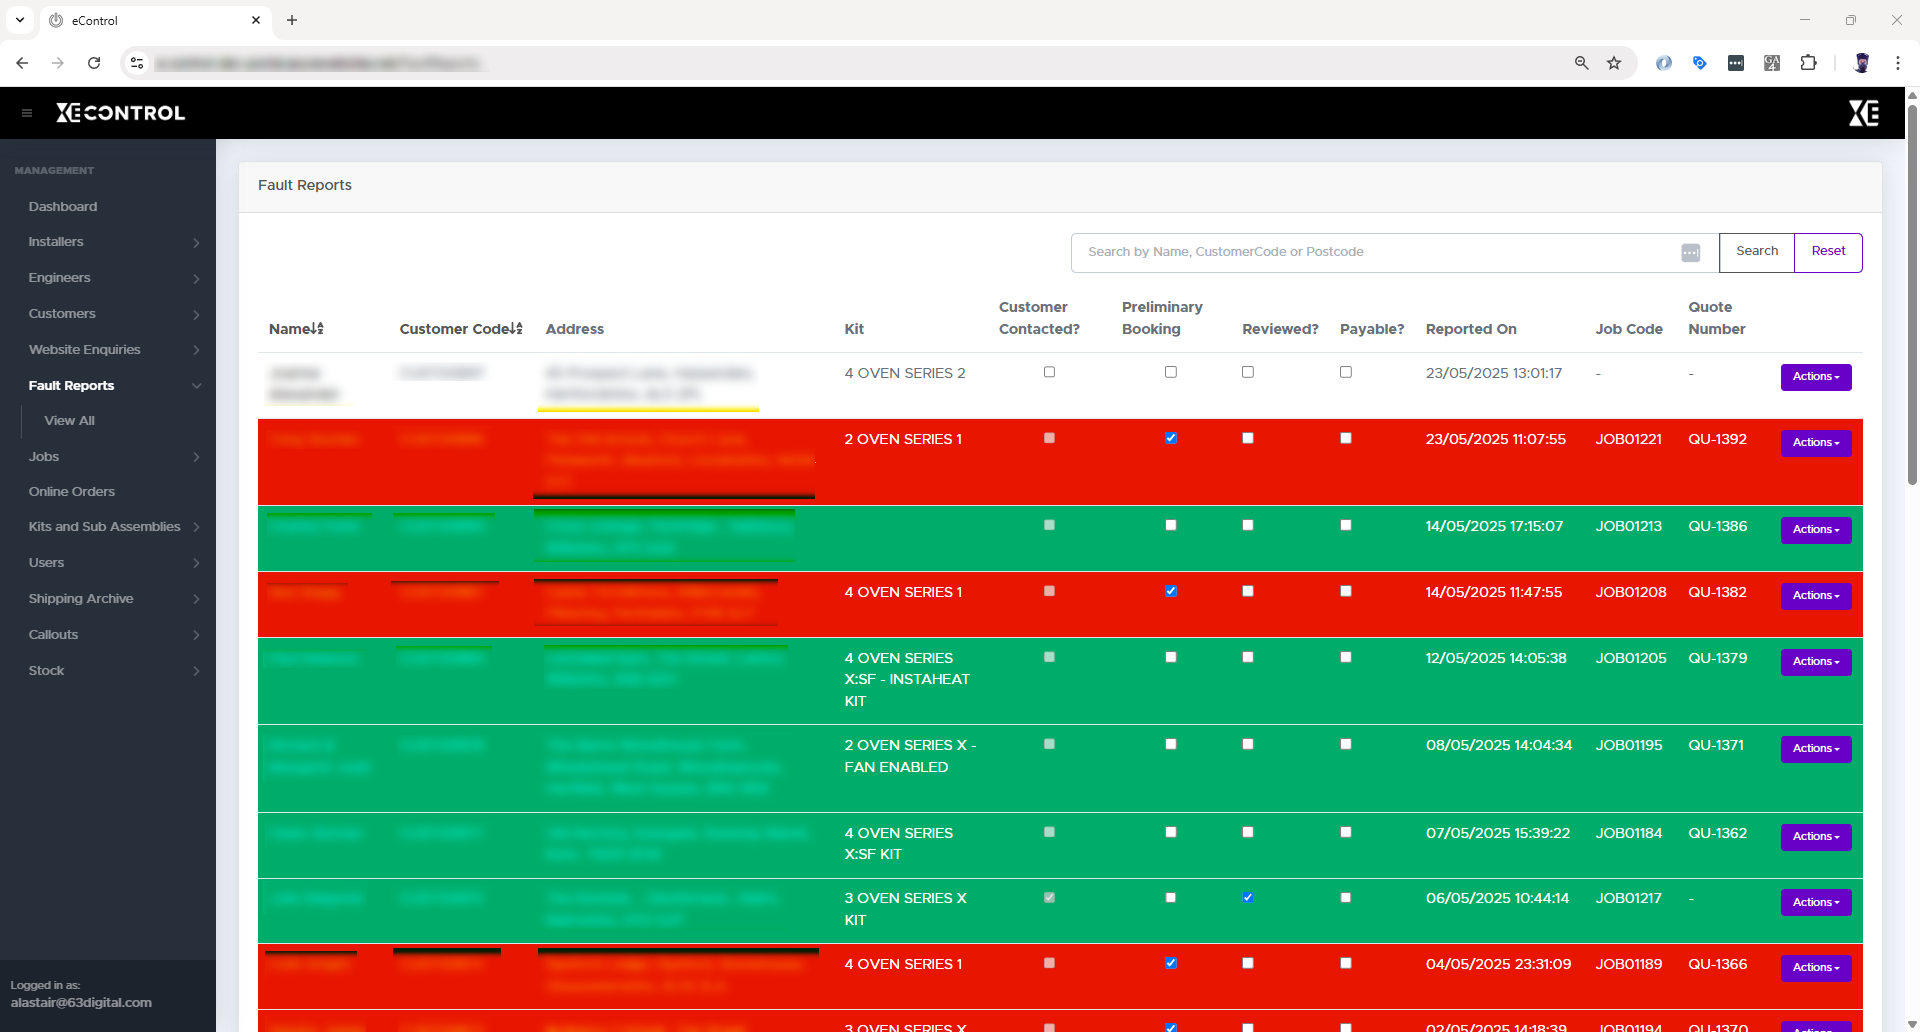Click the Reset button
Image resolution: width=1920 pixels, height=1032 pixels.
point(1828,252)
